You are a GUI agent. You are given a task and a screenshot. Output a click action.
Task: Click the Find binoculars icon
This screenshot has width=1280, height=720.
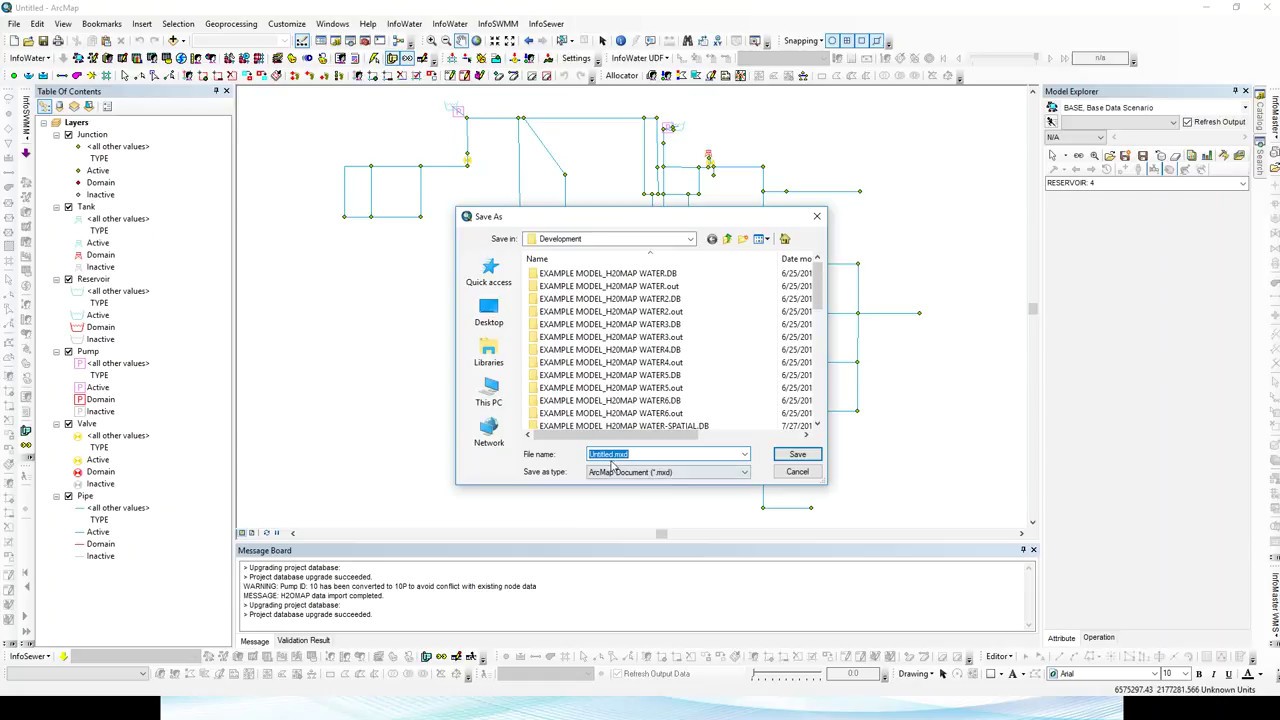[687, 41]
